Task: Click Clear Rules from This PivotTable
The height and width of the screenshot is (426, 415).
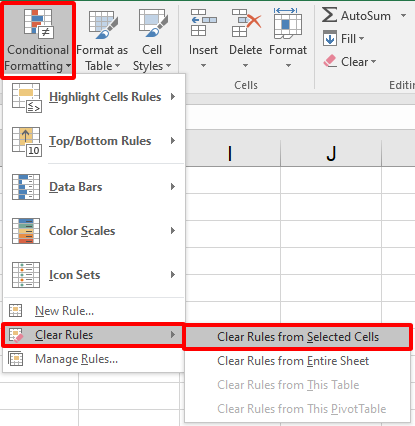Action: (298, 409)
